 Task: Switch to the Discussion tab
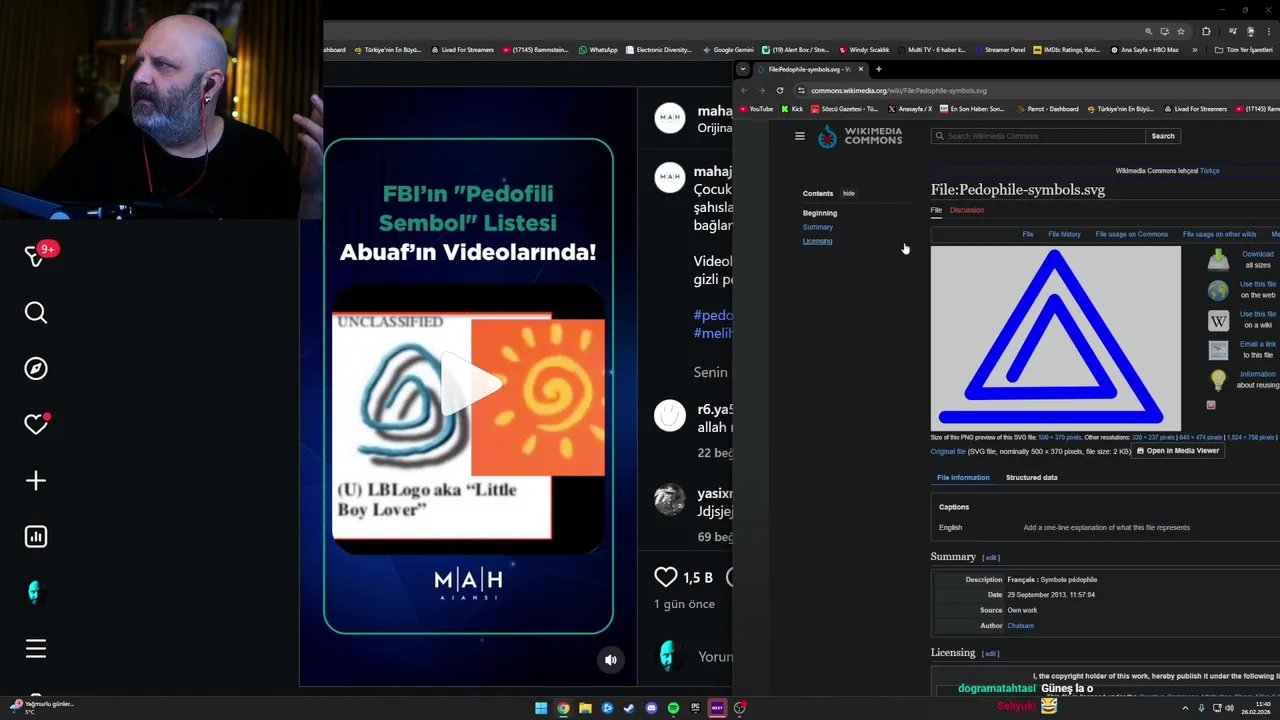point(967,210)
